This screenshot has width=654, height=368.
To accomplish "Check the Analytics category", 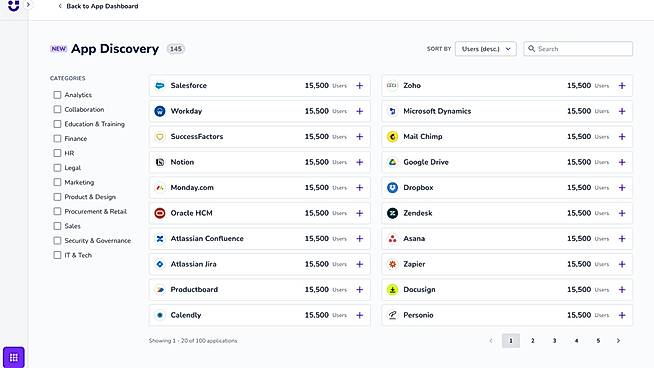I will (x=57, y=95).
